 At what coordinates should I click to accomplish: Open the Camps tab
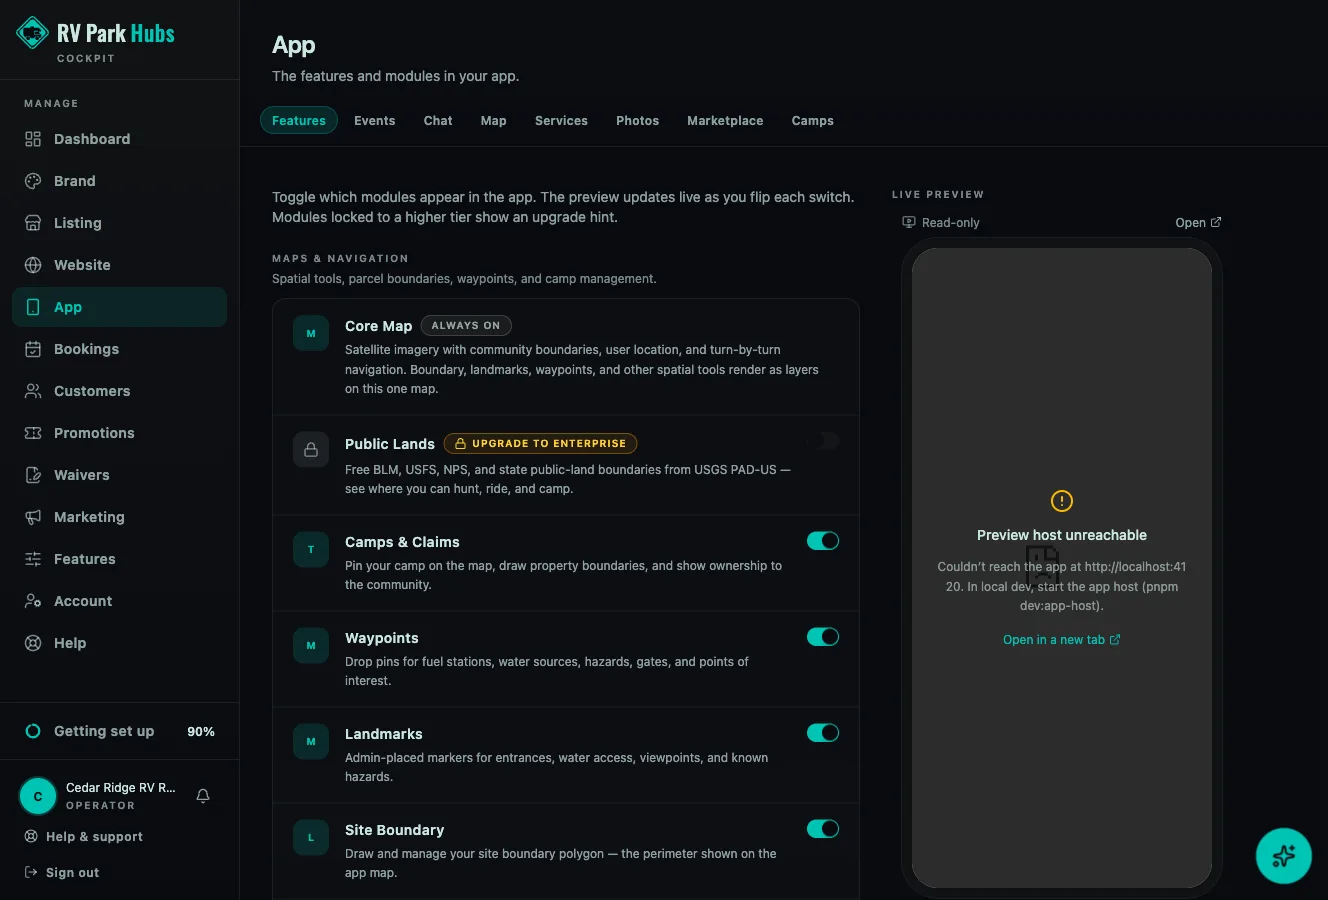click(812, 120)
